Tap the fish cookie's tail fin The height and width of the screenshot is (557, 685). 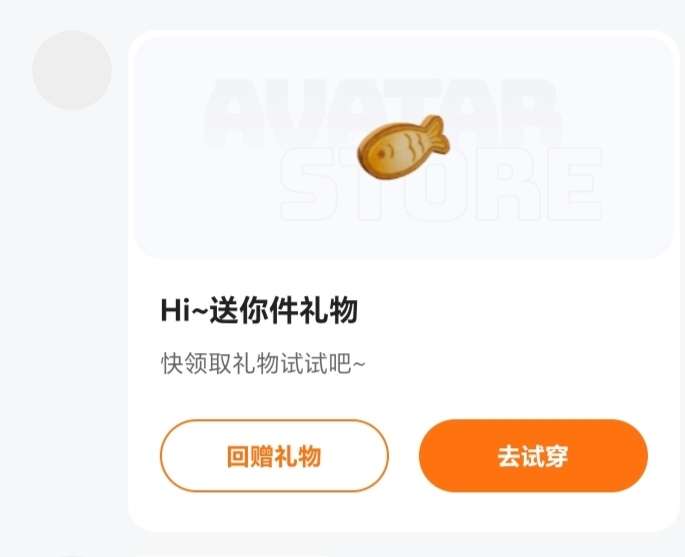coord(436,133)
